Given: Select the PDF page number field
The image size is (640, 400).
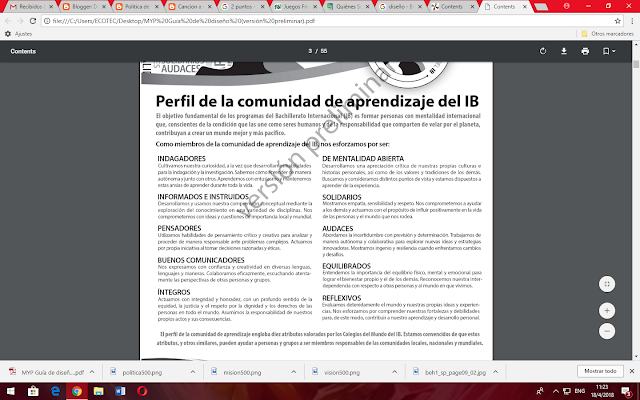Looking at the screenshot, I should [x=310, y=51].
